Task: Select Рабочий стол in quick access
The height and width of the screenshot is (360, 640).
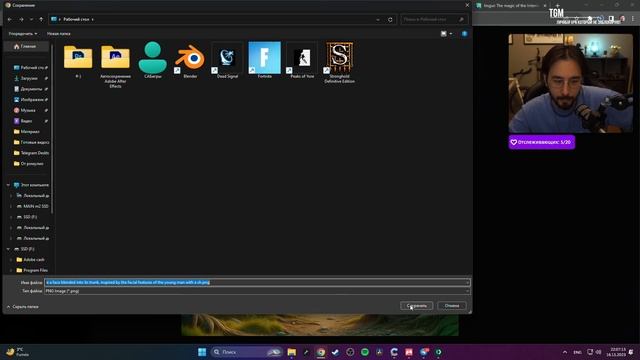Action: (x=30, y=68)
